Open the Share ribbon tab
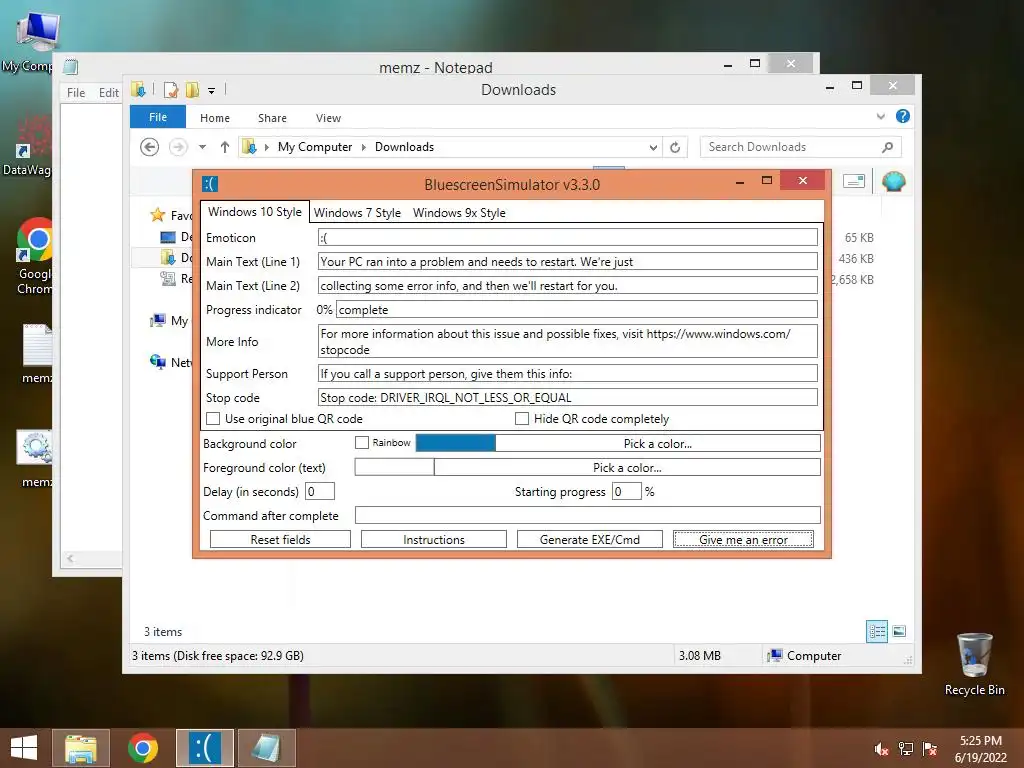 272,118
